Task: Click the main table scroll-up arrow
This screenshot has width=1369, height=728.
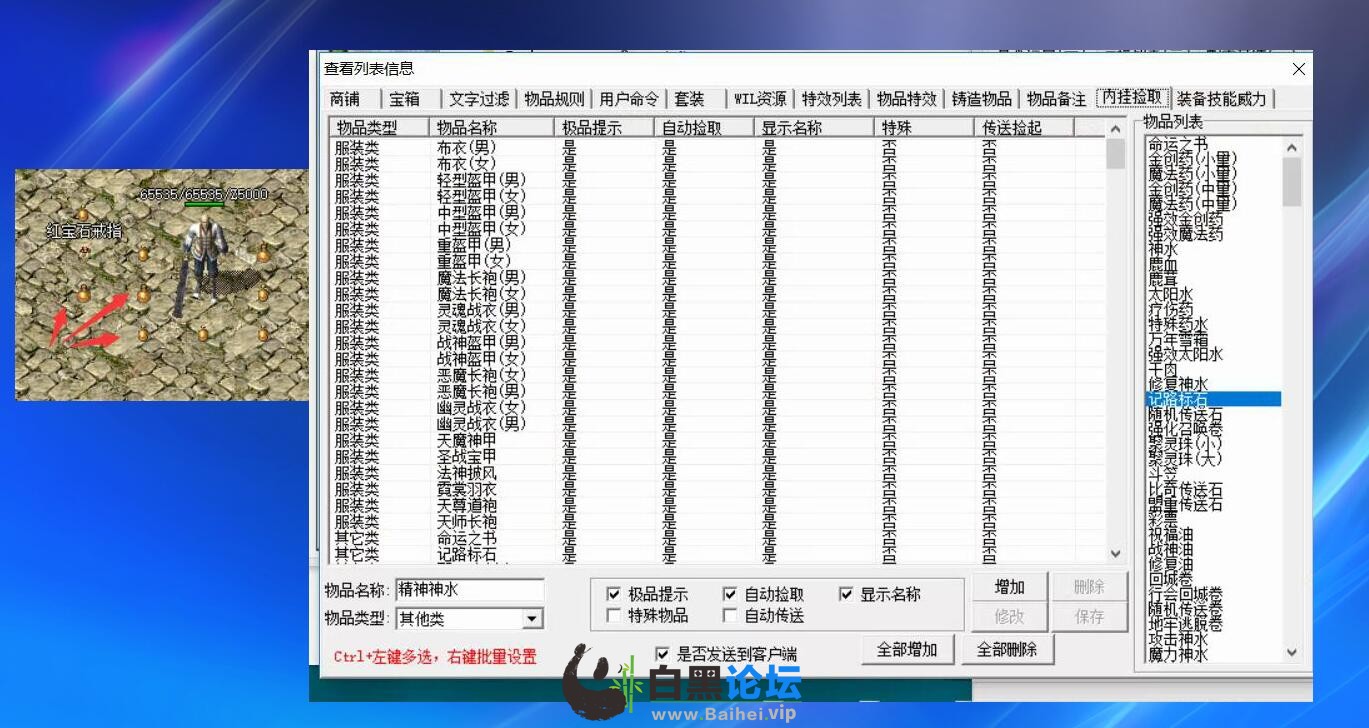Action: coord(1116,129)
